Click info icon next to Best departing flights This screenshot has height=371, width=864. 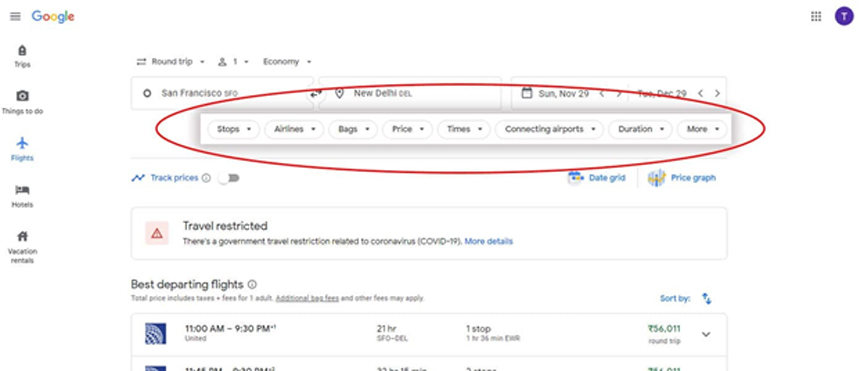pyautogui.click(x=252, y=284)
